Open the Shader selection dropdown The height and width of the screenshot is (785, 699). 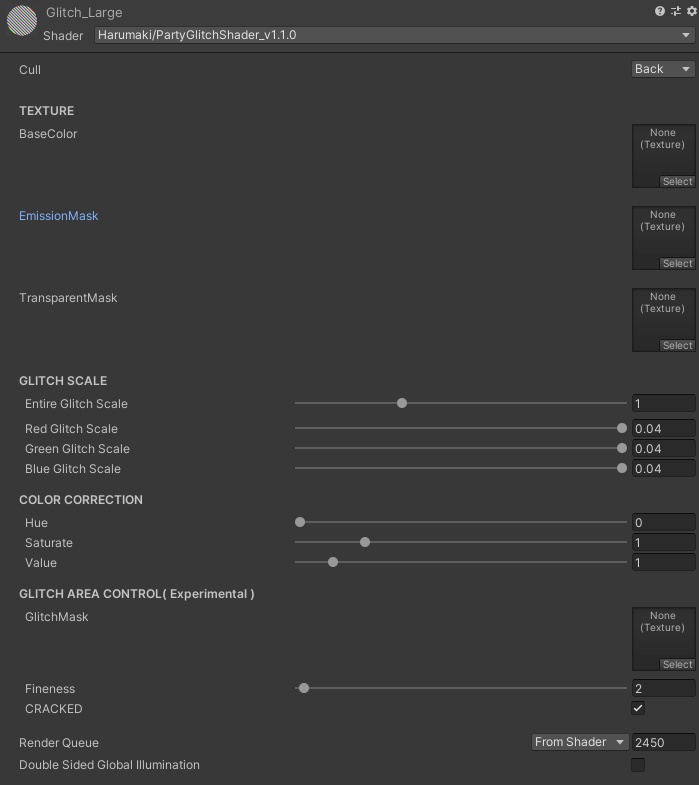tap(395, 35)
